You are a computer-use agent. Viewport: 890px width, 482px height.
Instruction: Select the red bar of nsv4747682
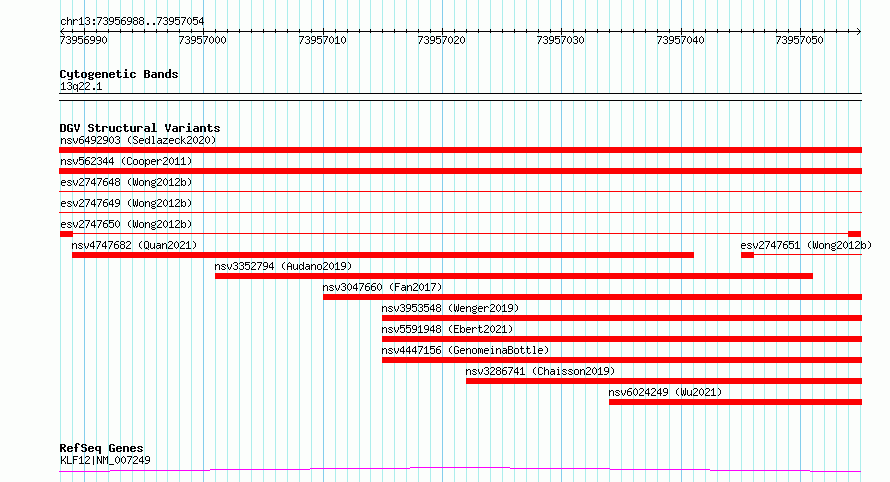(x=383, y=255)
